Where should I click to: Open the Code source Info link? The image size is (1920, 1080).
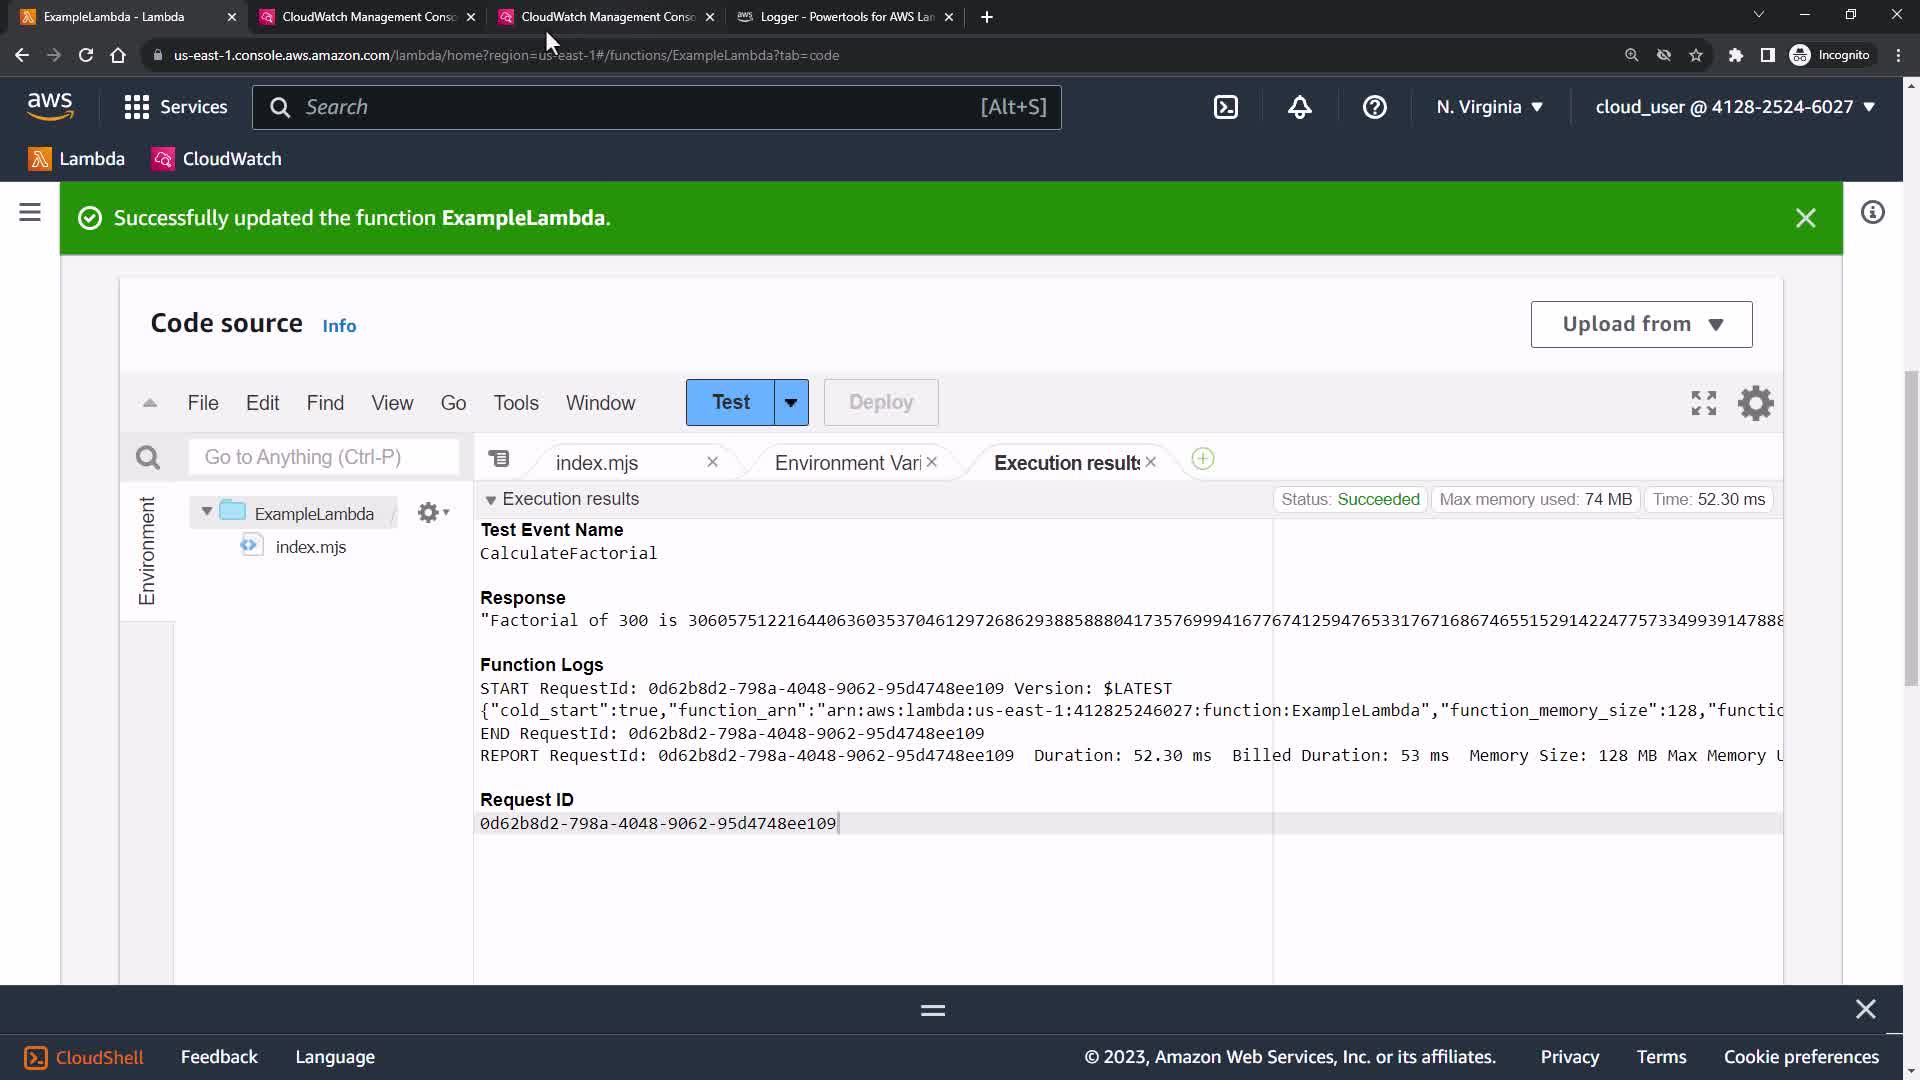pyautogui.click(x=339, y=326)
